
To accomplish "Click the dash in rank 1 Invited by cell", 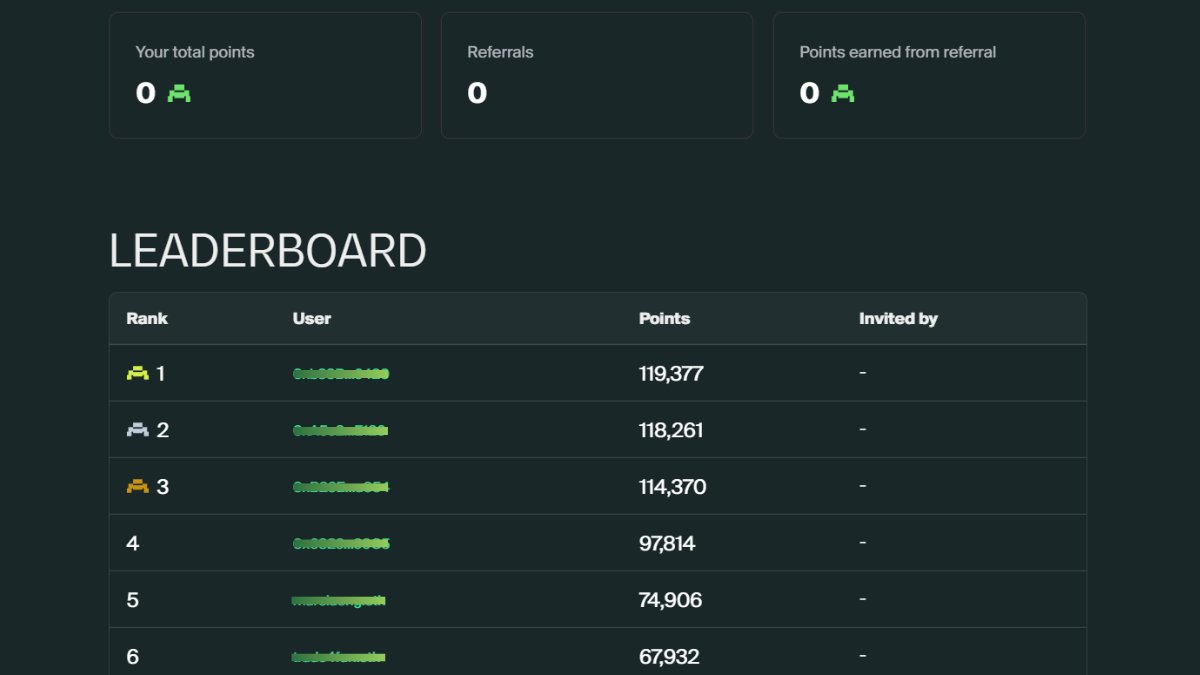I will click(x=861, y=373).
